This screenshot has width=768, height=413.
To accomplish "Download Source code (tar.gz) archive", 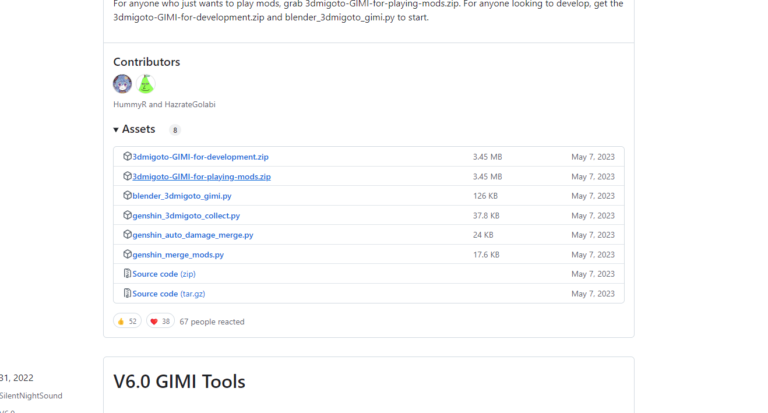I will point(168,294).
